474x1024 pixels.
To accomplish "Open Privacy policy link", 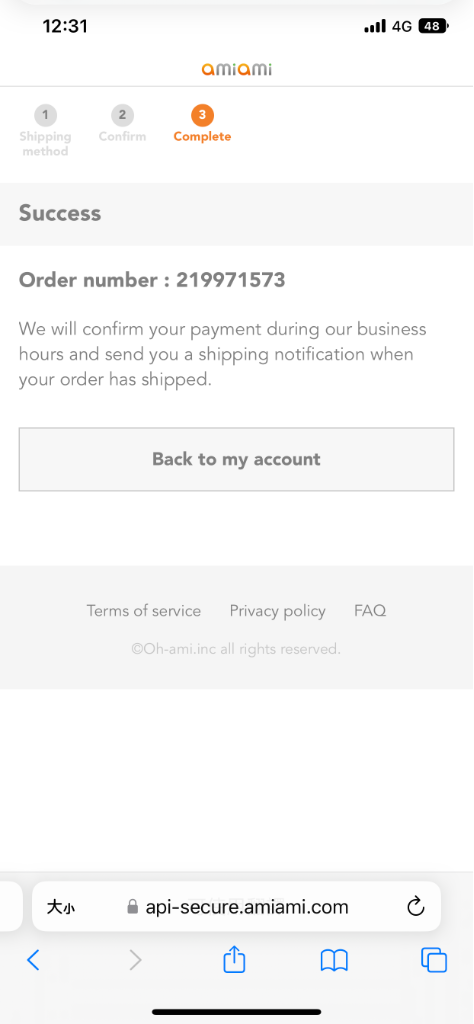I will [x=277, y=611].
